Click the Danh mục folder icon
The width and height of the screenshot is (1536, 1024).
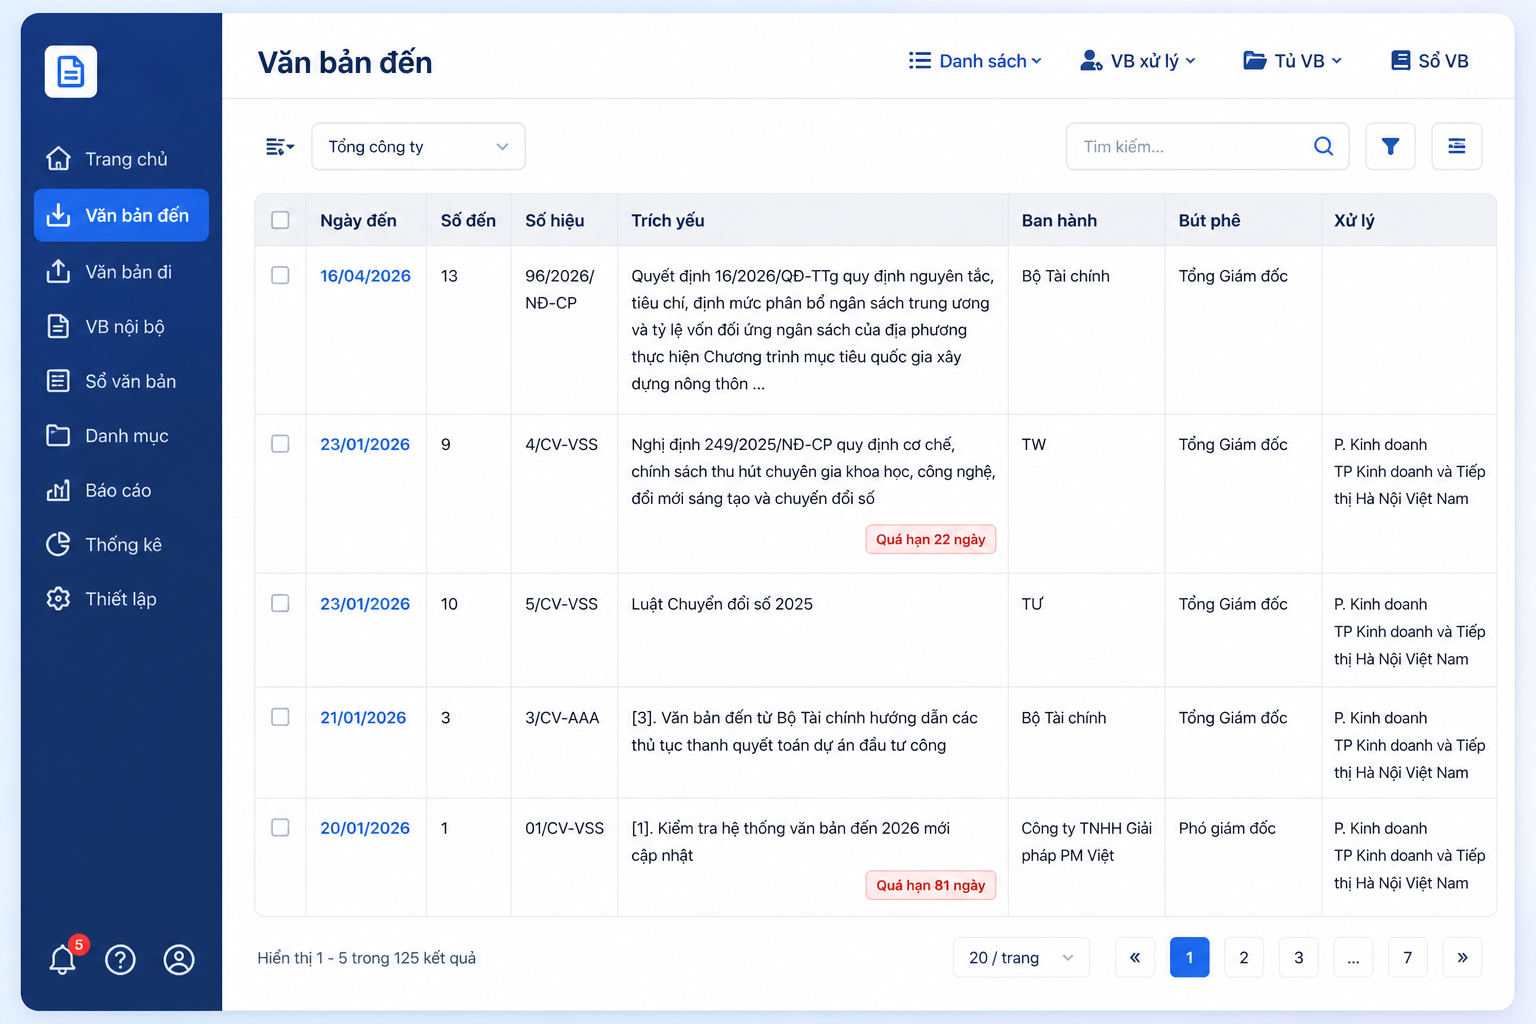coord(59,436)
